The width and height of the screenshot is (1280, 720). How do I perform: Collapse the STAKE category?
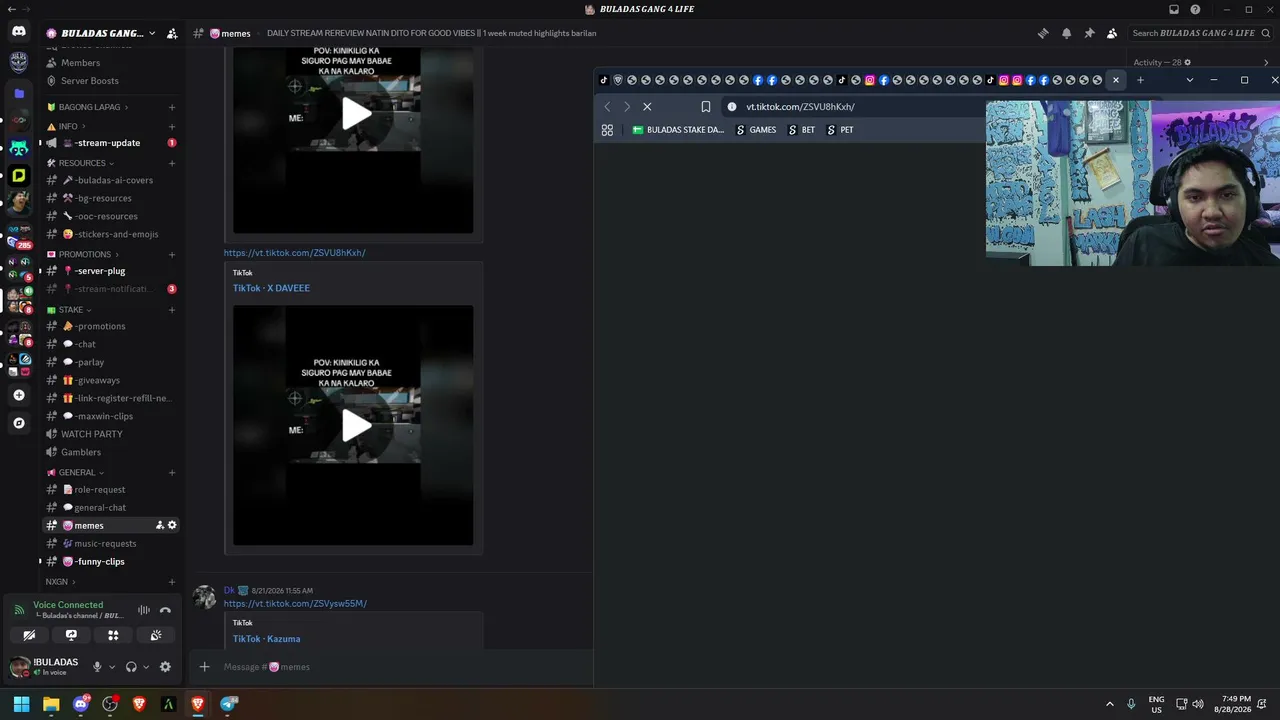71,310
